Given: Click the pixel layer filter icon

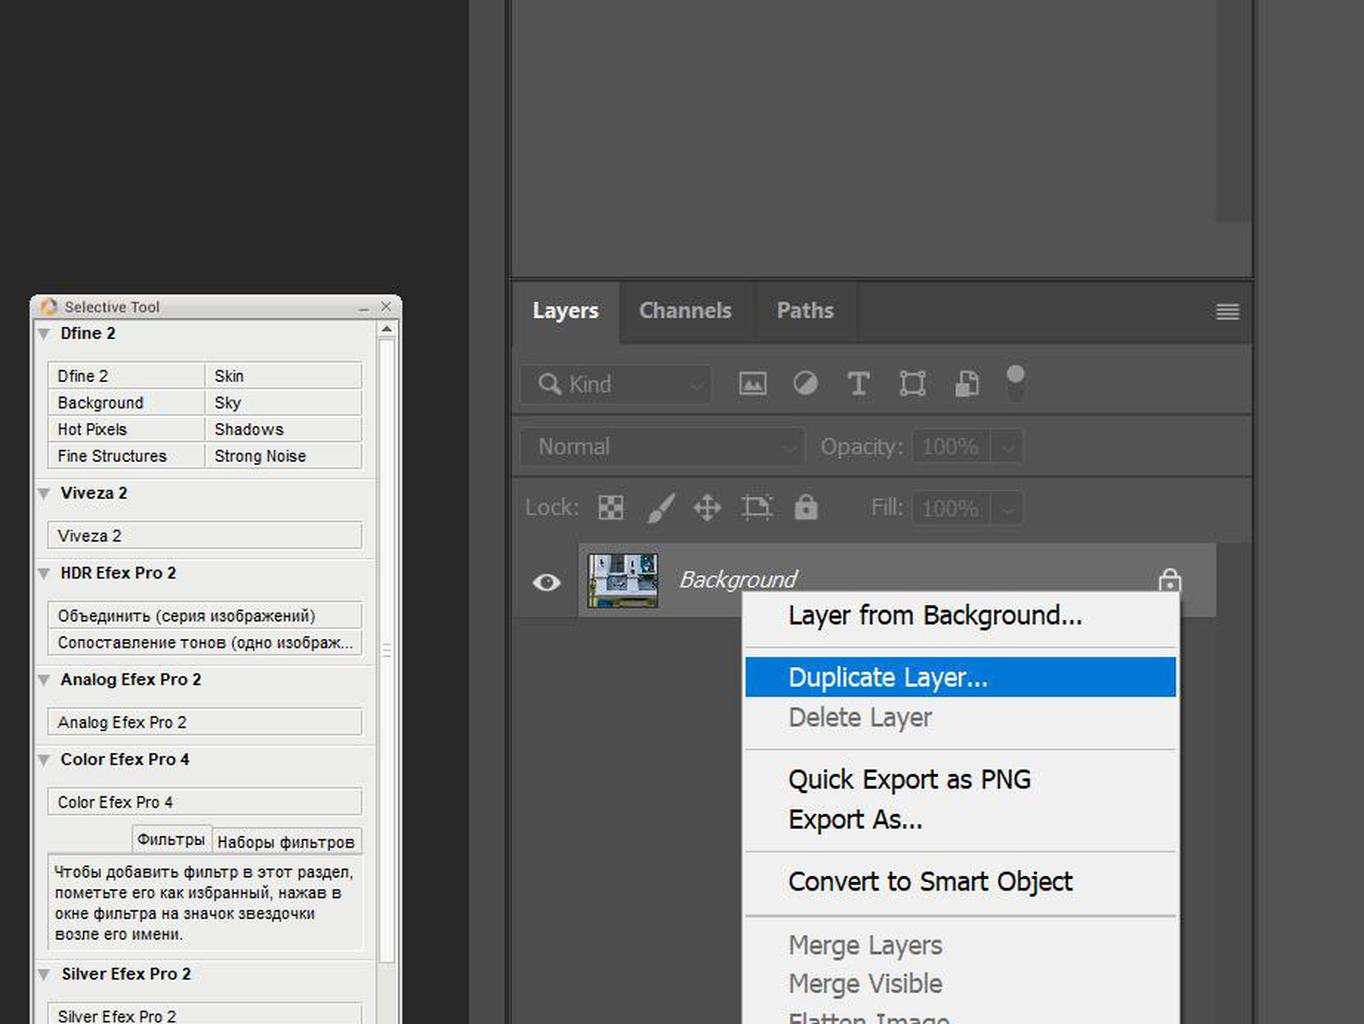Looking at the screenshot, I should point(753,383).
